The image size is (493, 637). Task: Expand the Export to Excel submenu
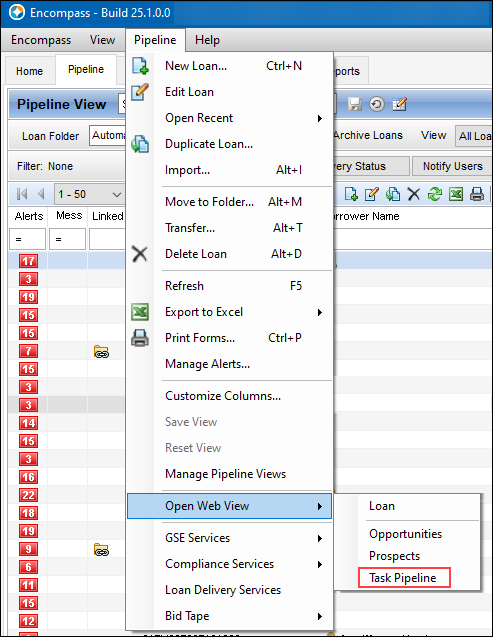[320, 312]
